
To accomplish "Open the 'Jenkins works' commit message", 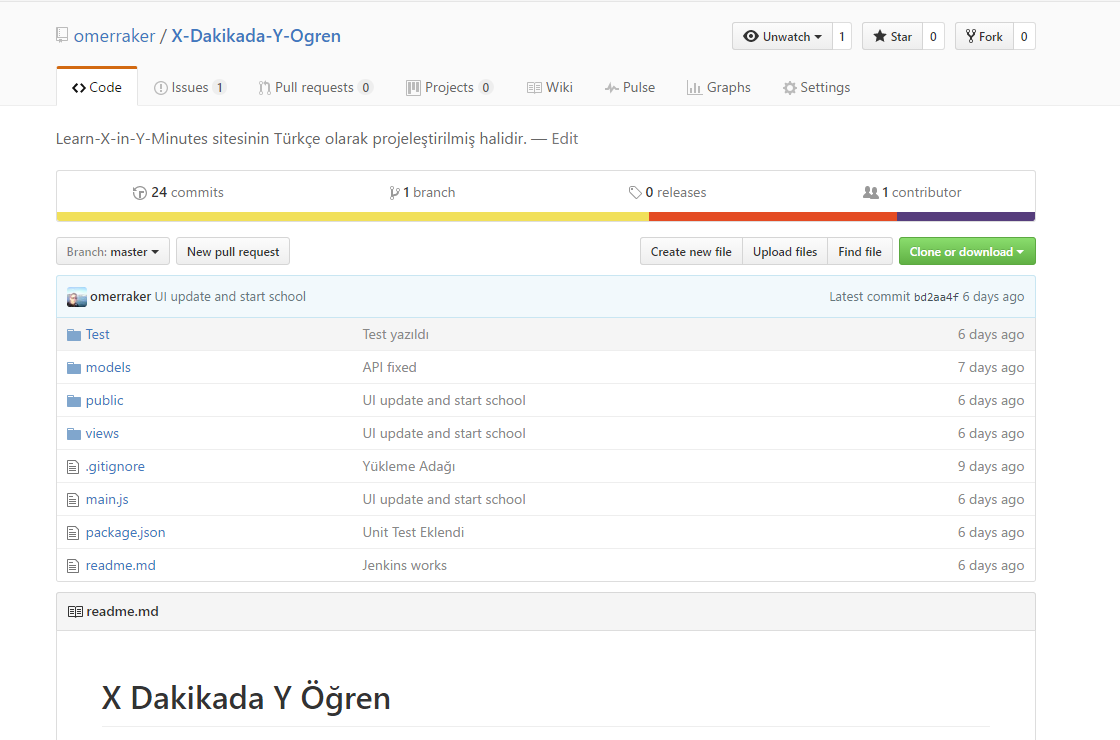I will (404, 565).
